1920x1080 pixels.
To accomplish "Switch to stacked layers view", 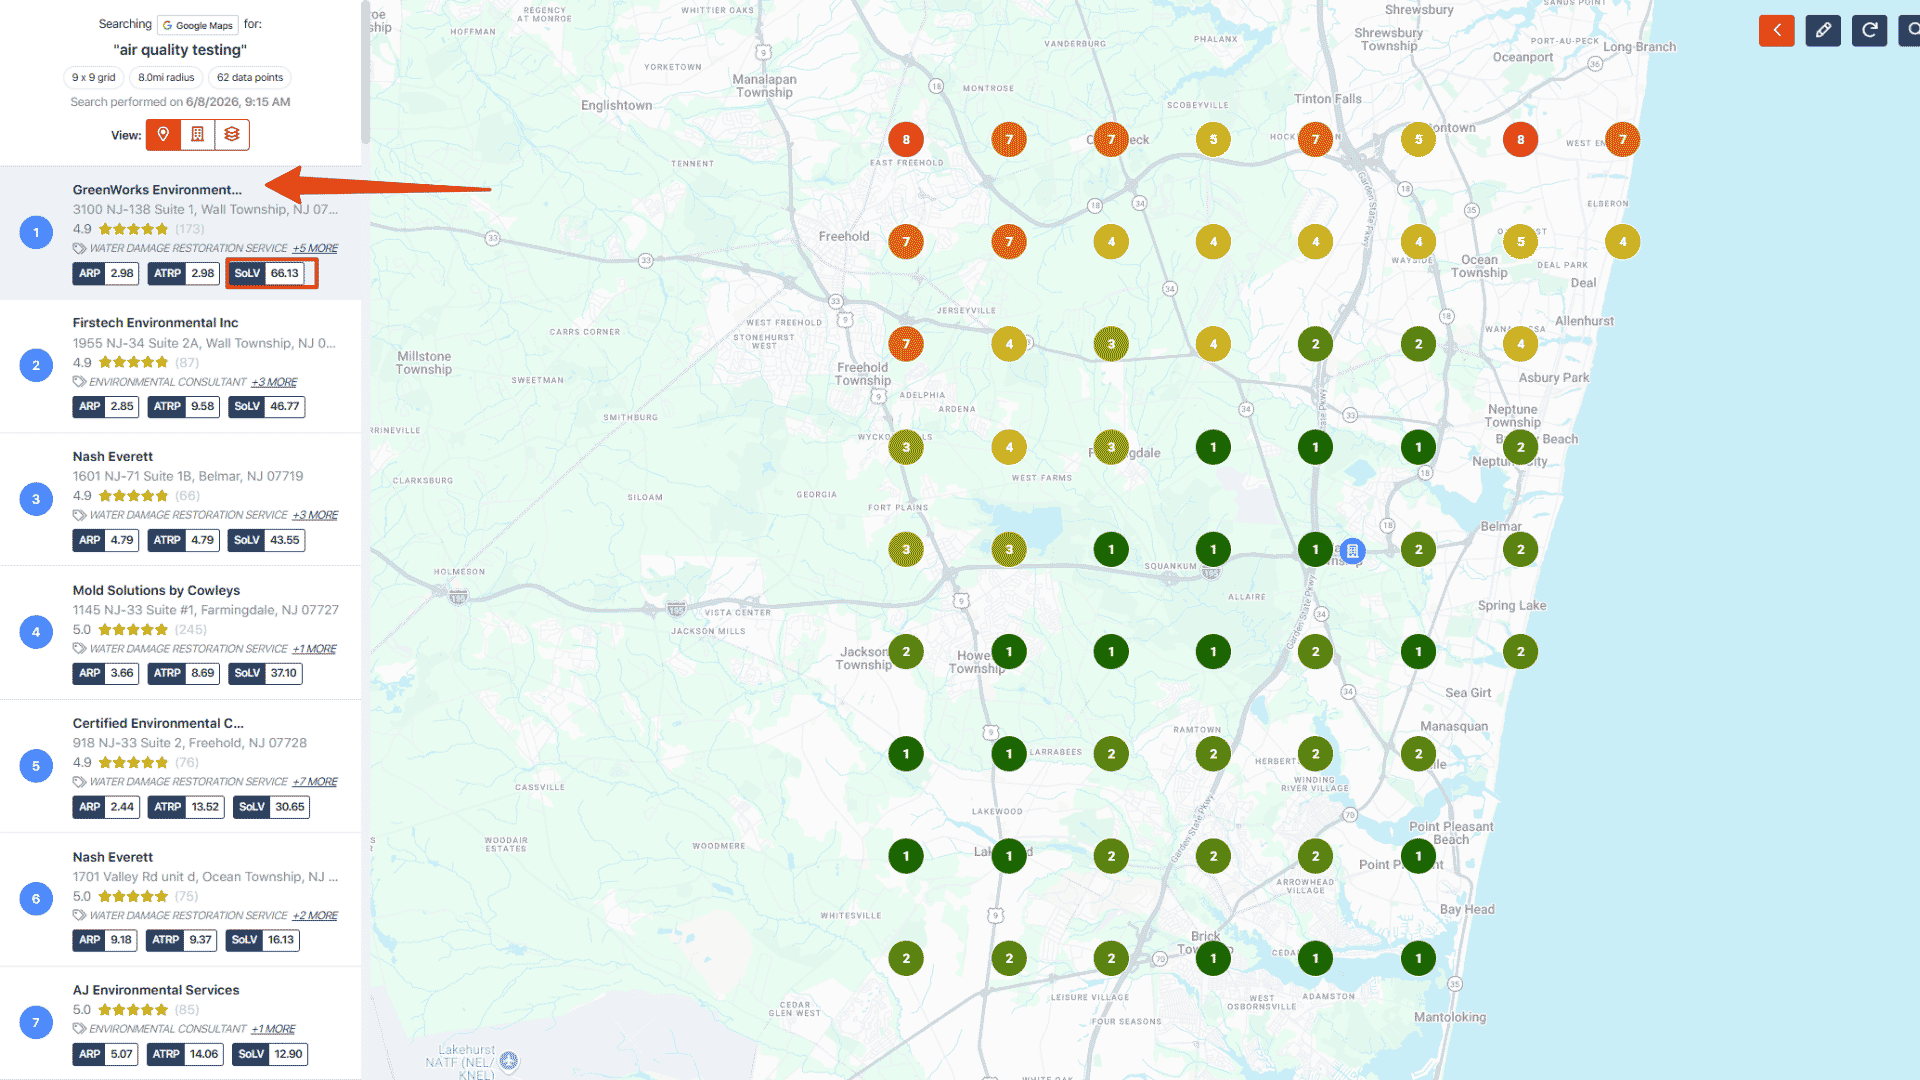I will (232, 134).
